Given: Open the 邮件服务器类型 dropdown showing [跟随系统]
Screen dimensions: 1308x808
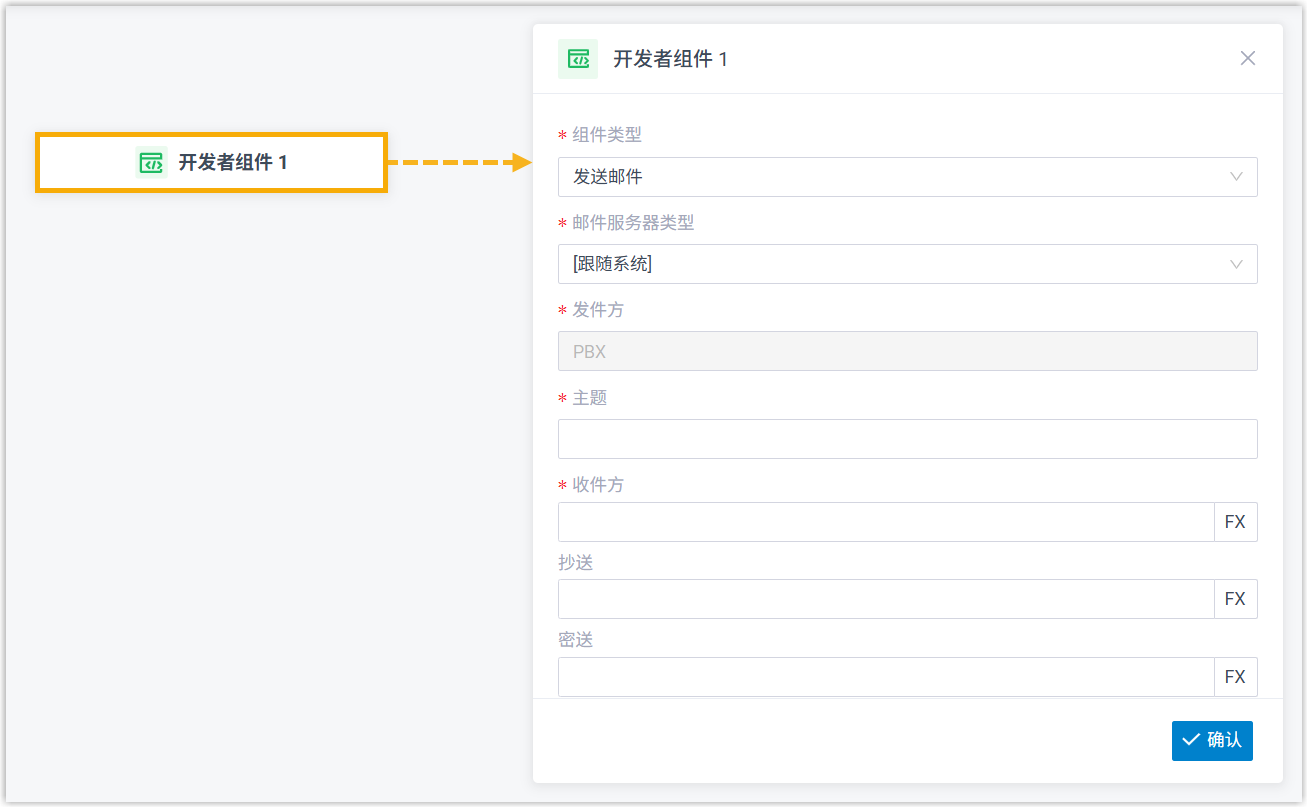Looking at the screenshot, I should point(890,265).
